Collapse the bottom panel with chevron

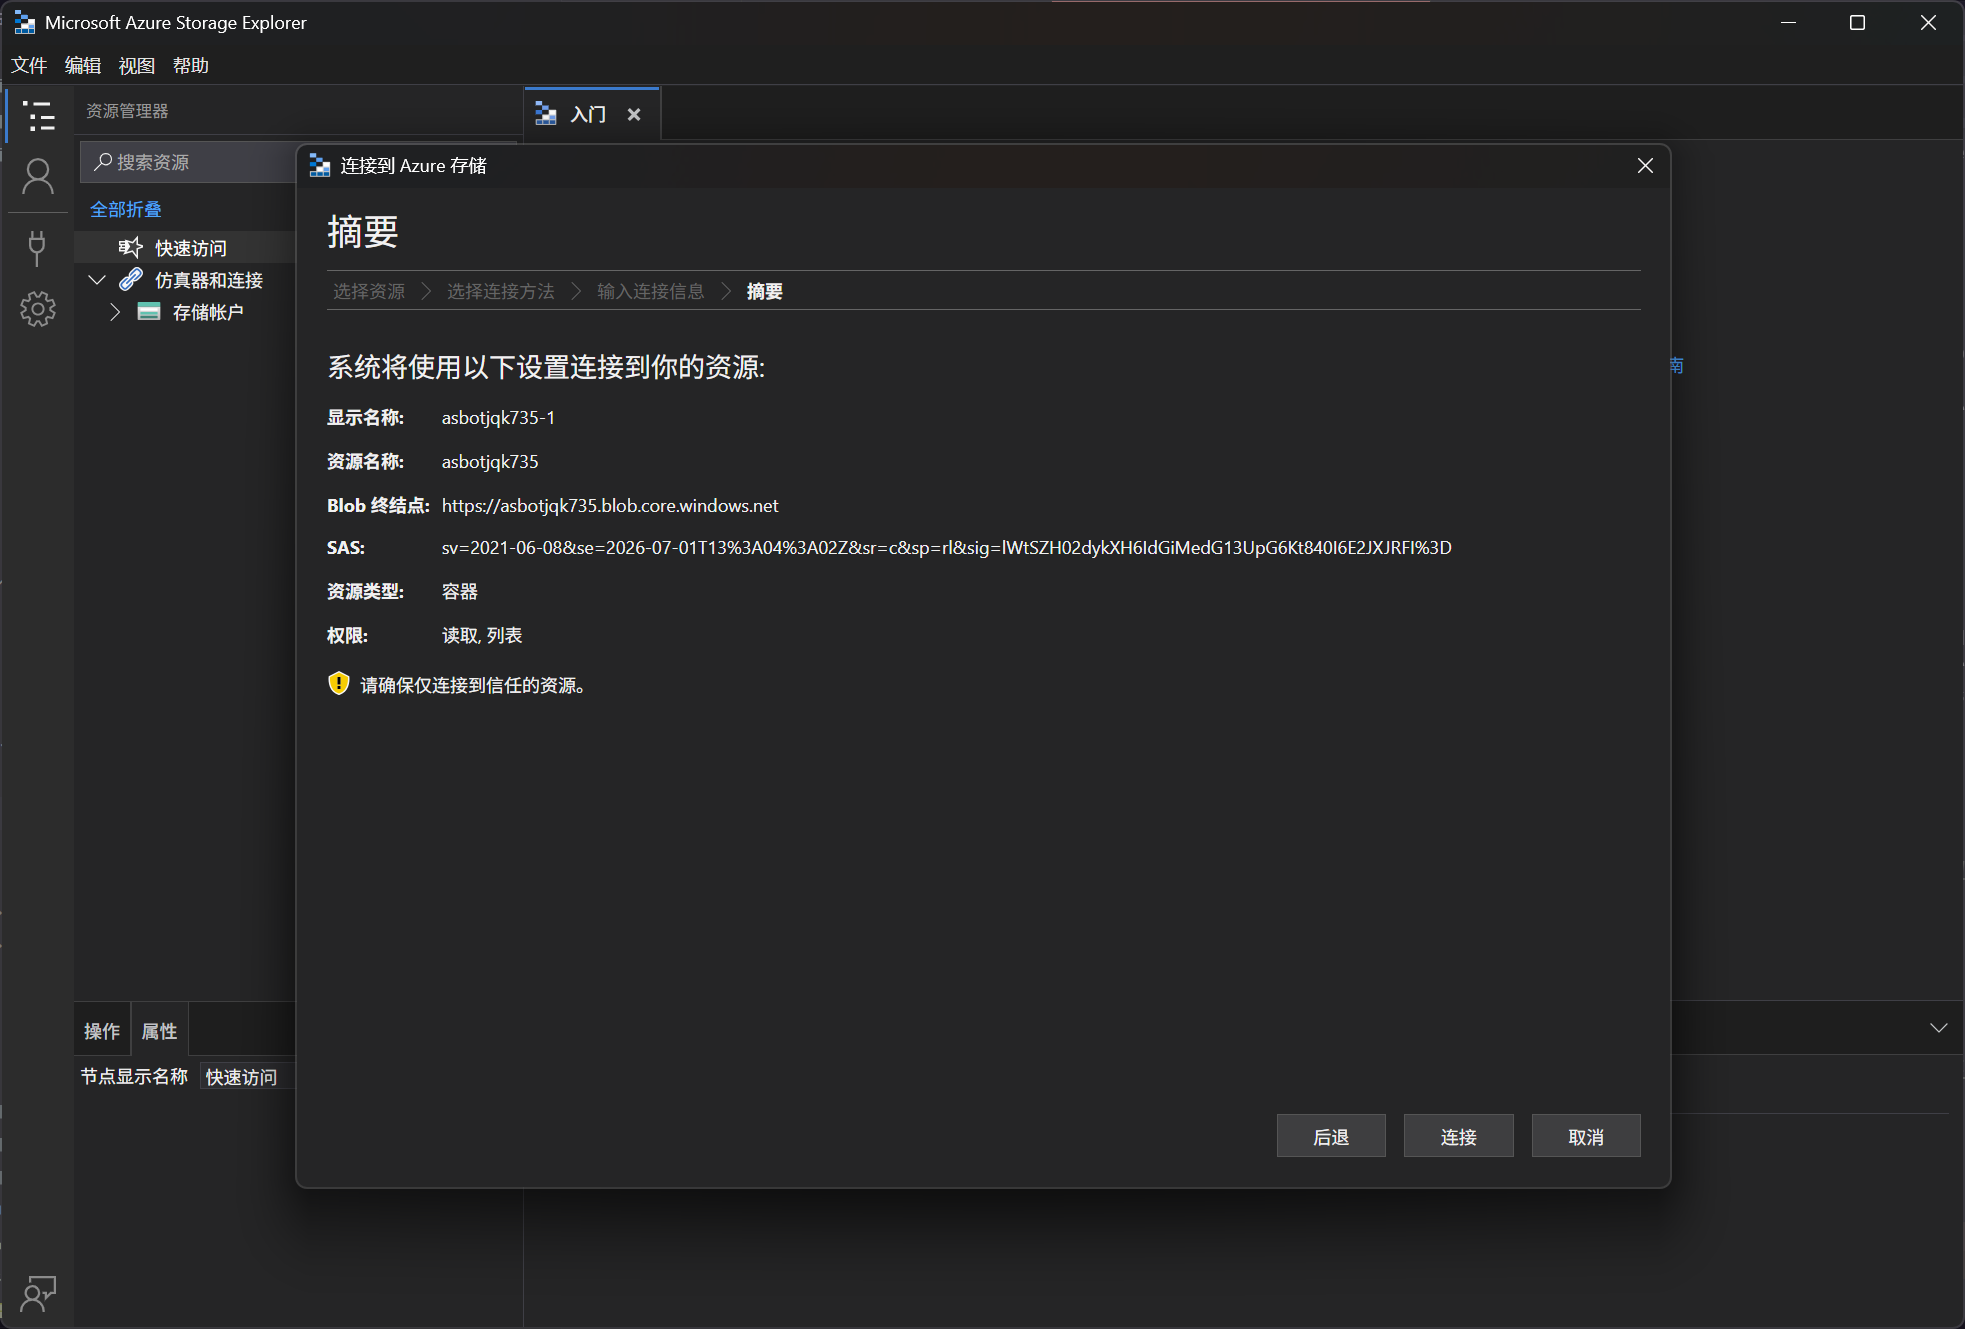[x=1938, y=1028]
